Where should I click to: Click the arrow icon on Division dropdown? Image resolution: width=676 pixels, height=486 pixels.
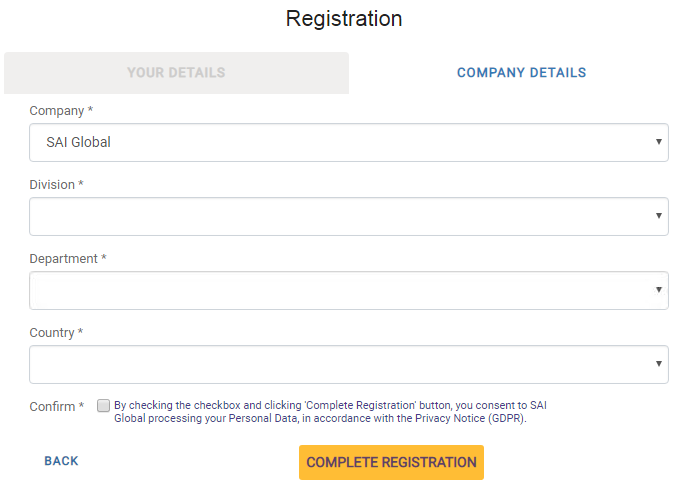659,216
